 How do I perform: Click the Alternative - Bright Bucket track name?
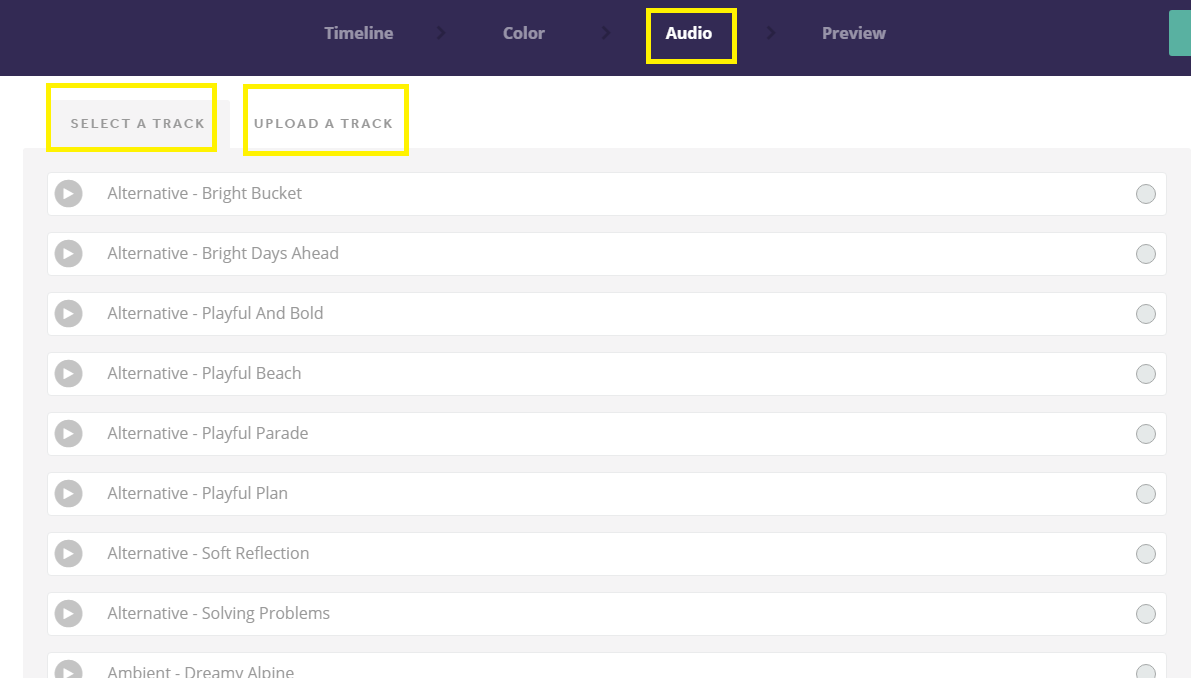tap(204, 194)
